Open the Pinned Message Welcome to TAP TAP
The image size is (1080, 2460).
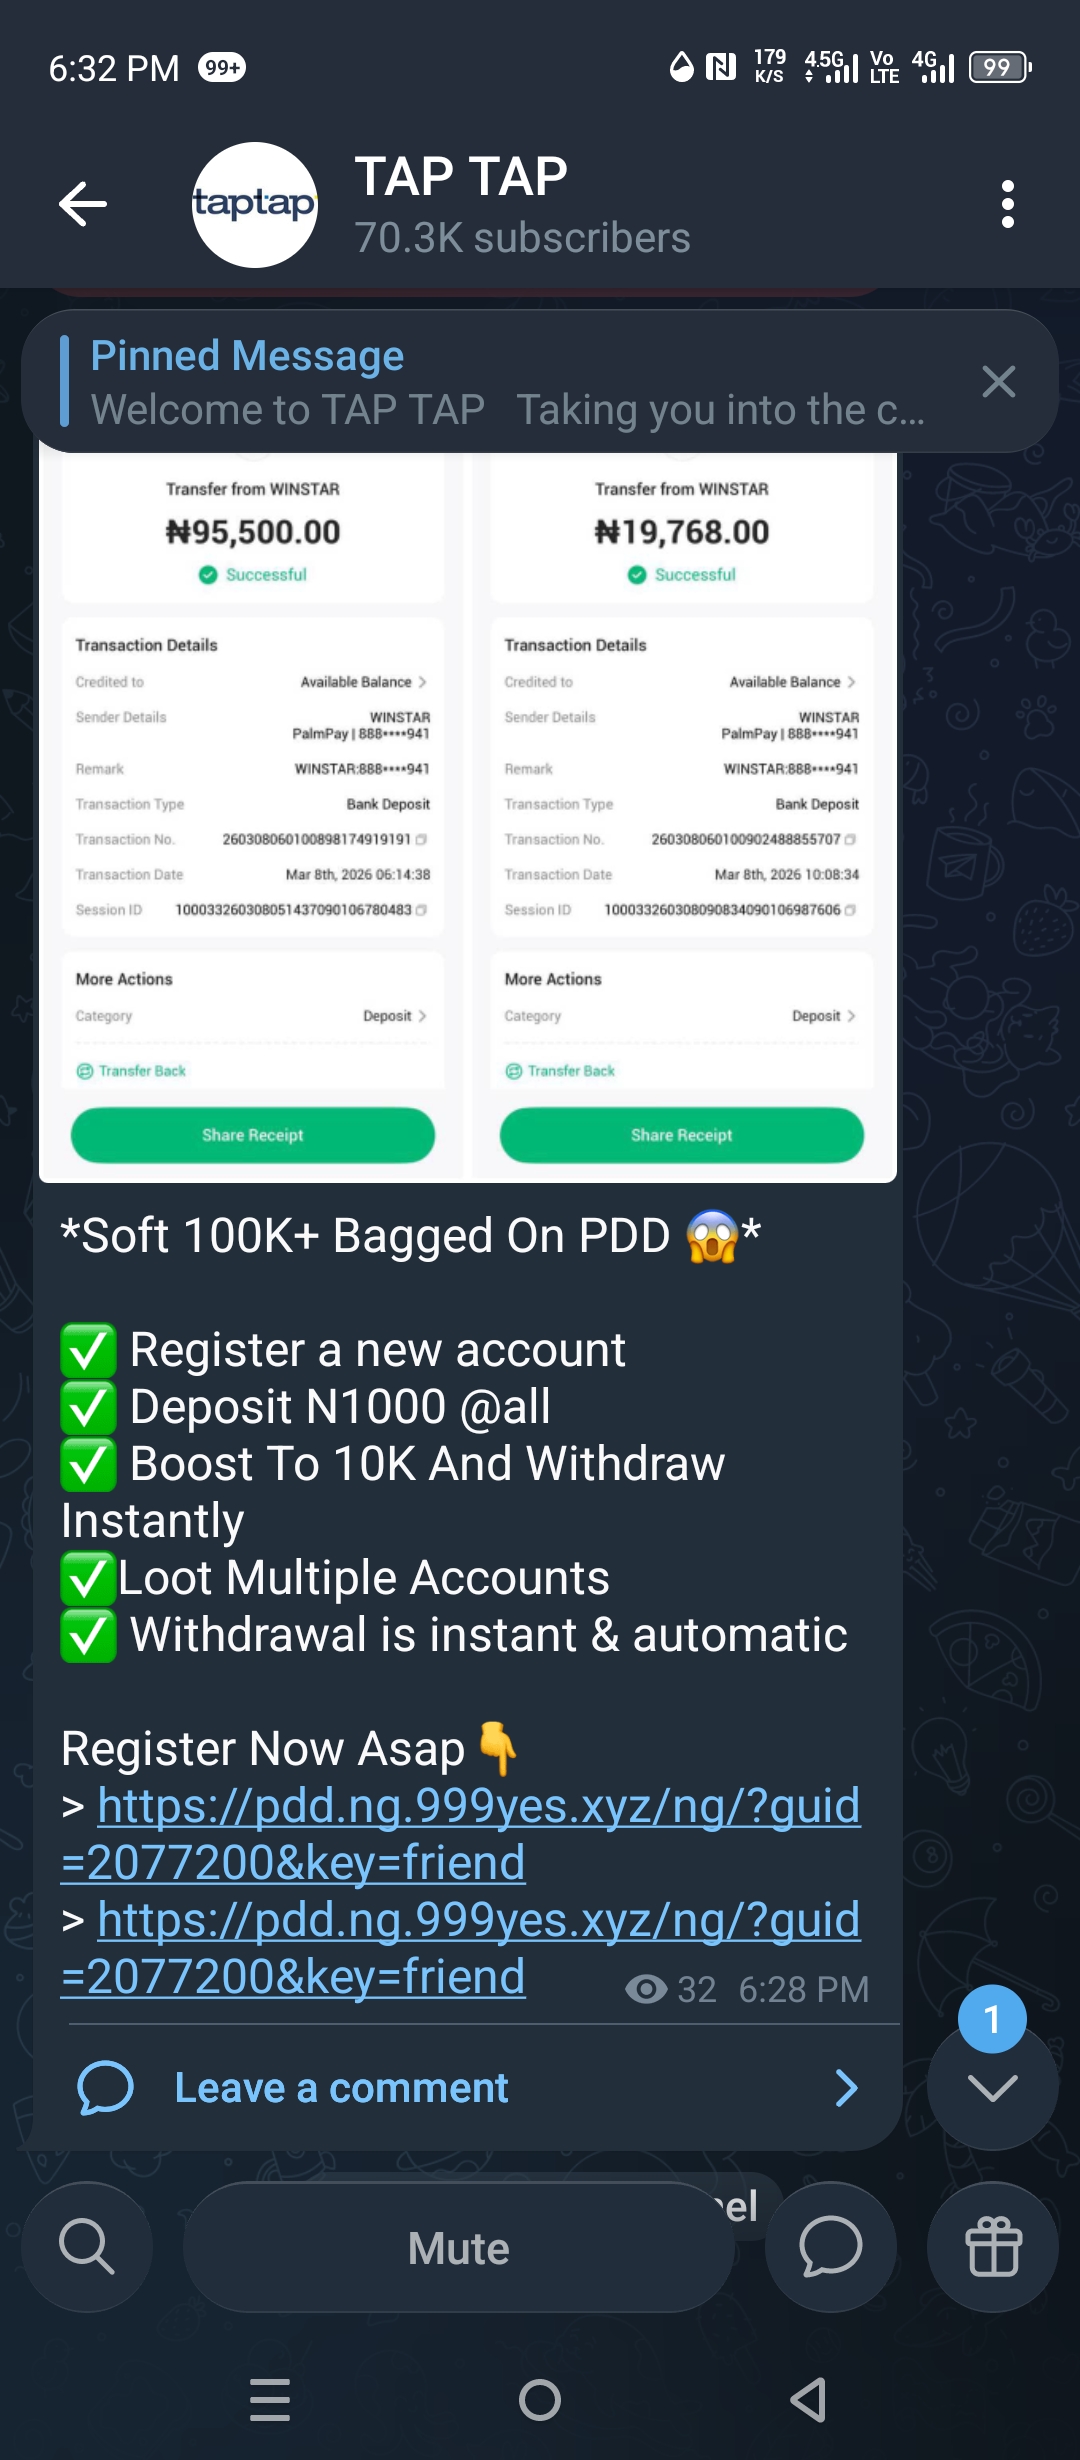tap(508, 382)
